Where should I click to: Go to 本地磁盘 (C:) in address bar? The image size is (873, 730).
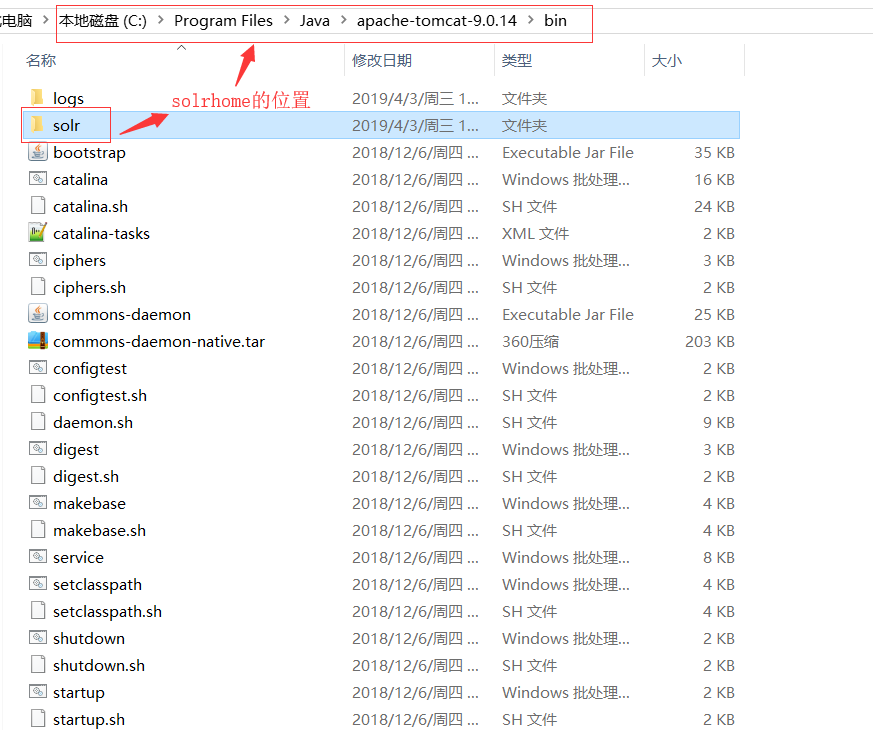click(103, 21)
